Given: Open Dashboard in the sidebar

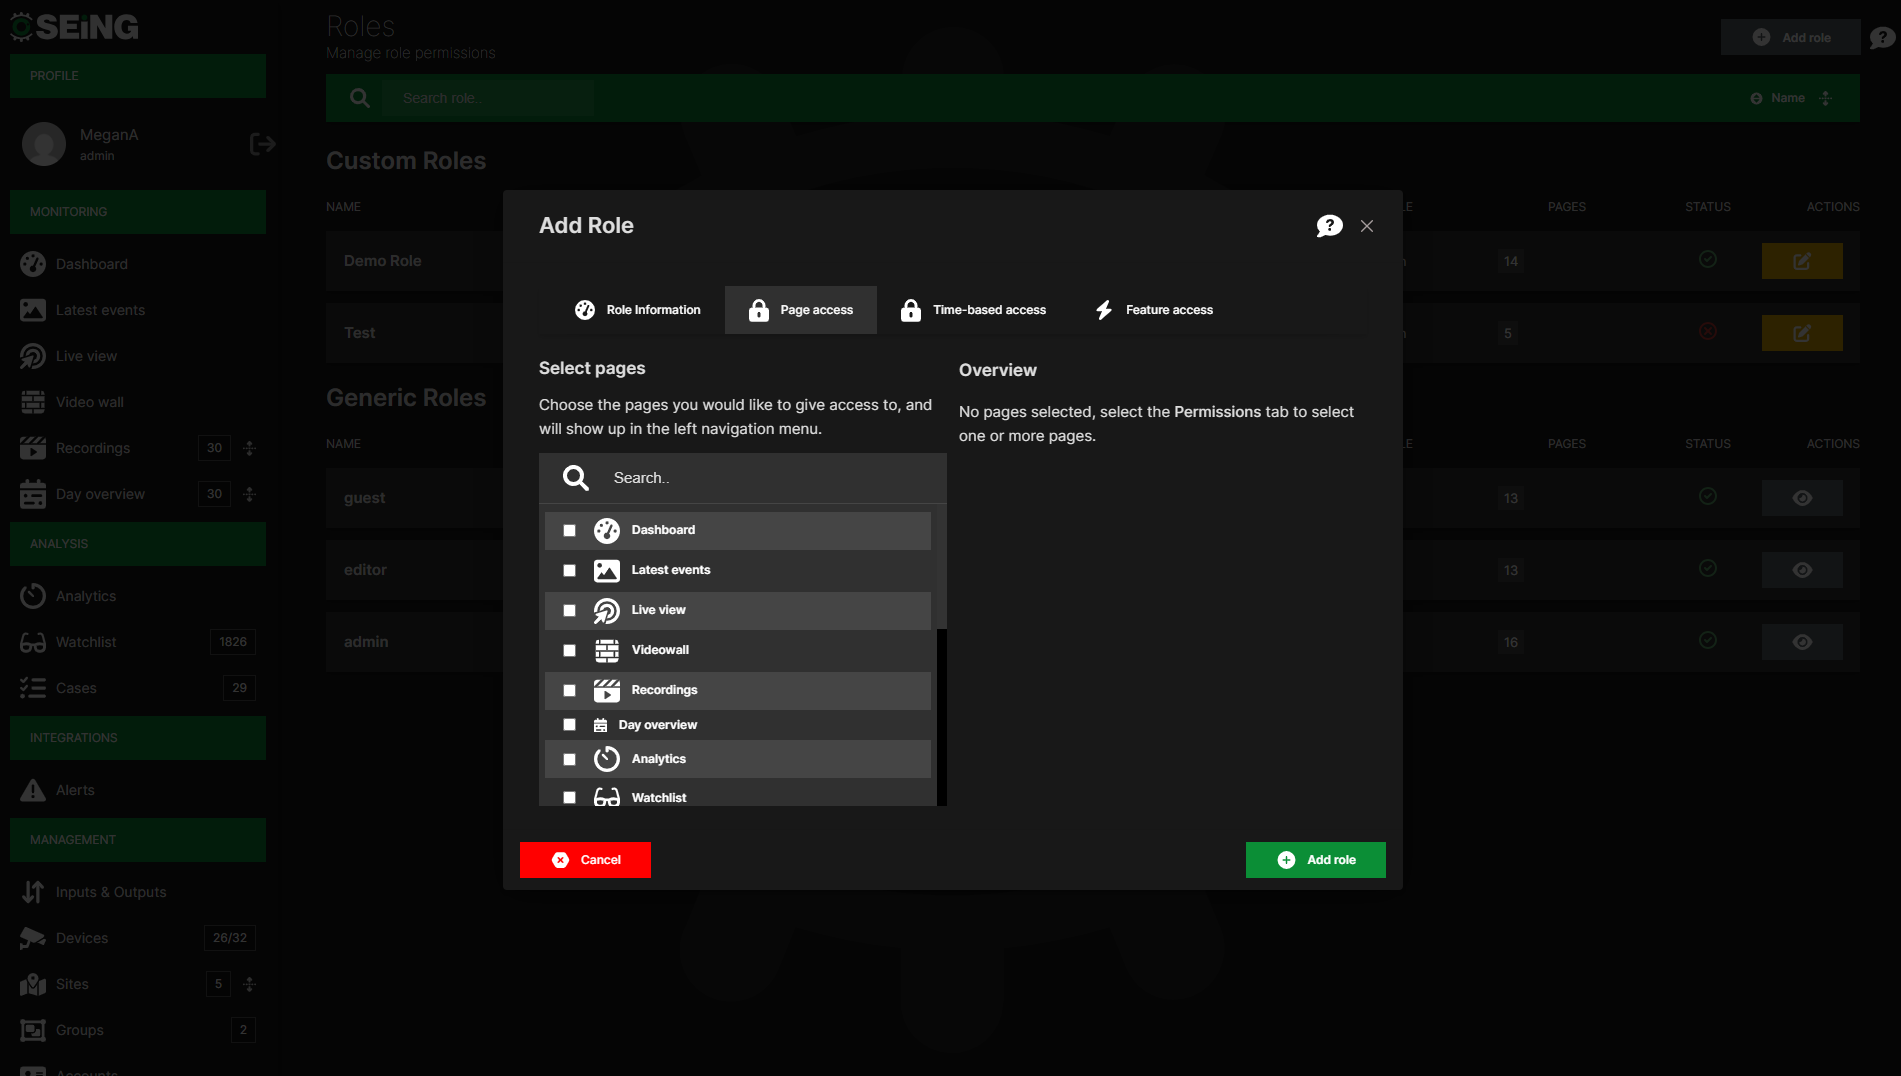Looking at the screenshot, I should (92, 264).
